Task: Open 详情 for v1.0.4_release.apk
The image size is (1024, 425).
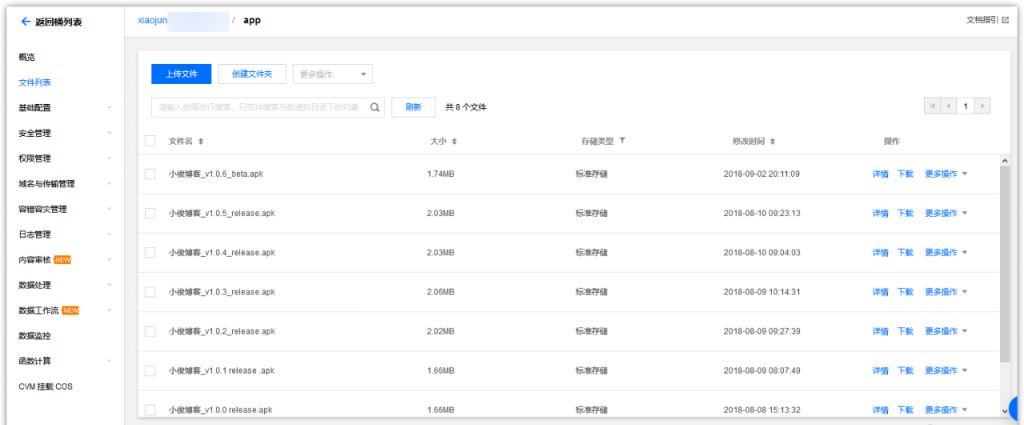Action: pyautogui.click(x=880, y=253)
